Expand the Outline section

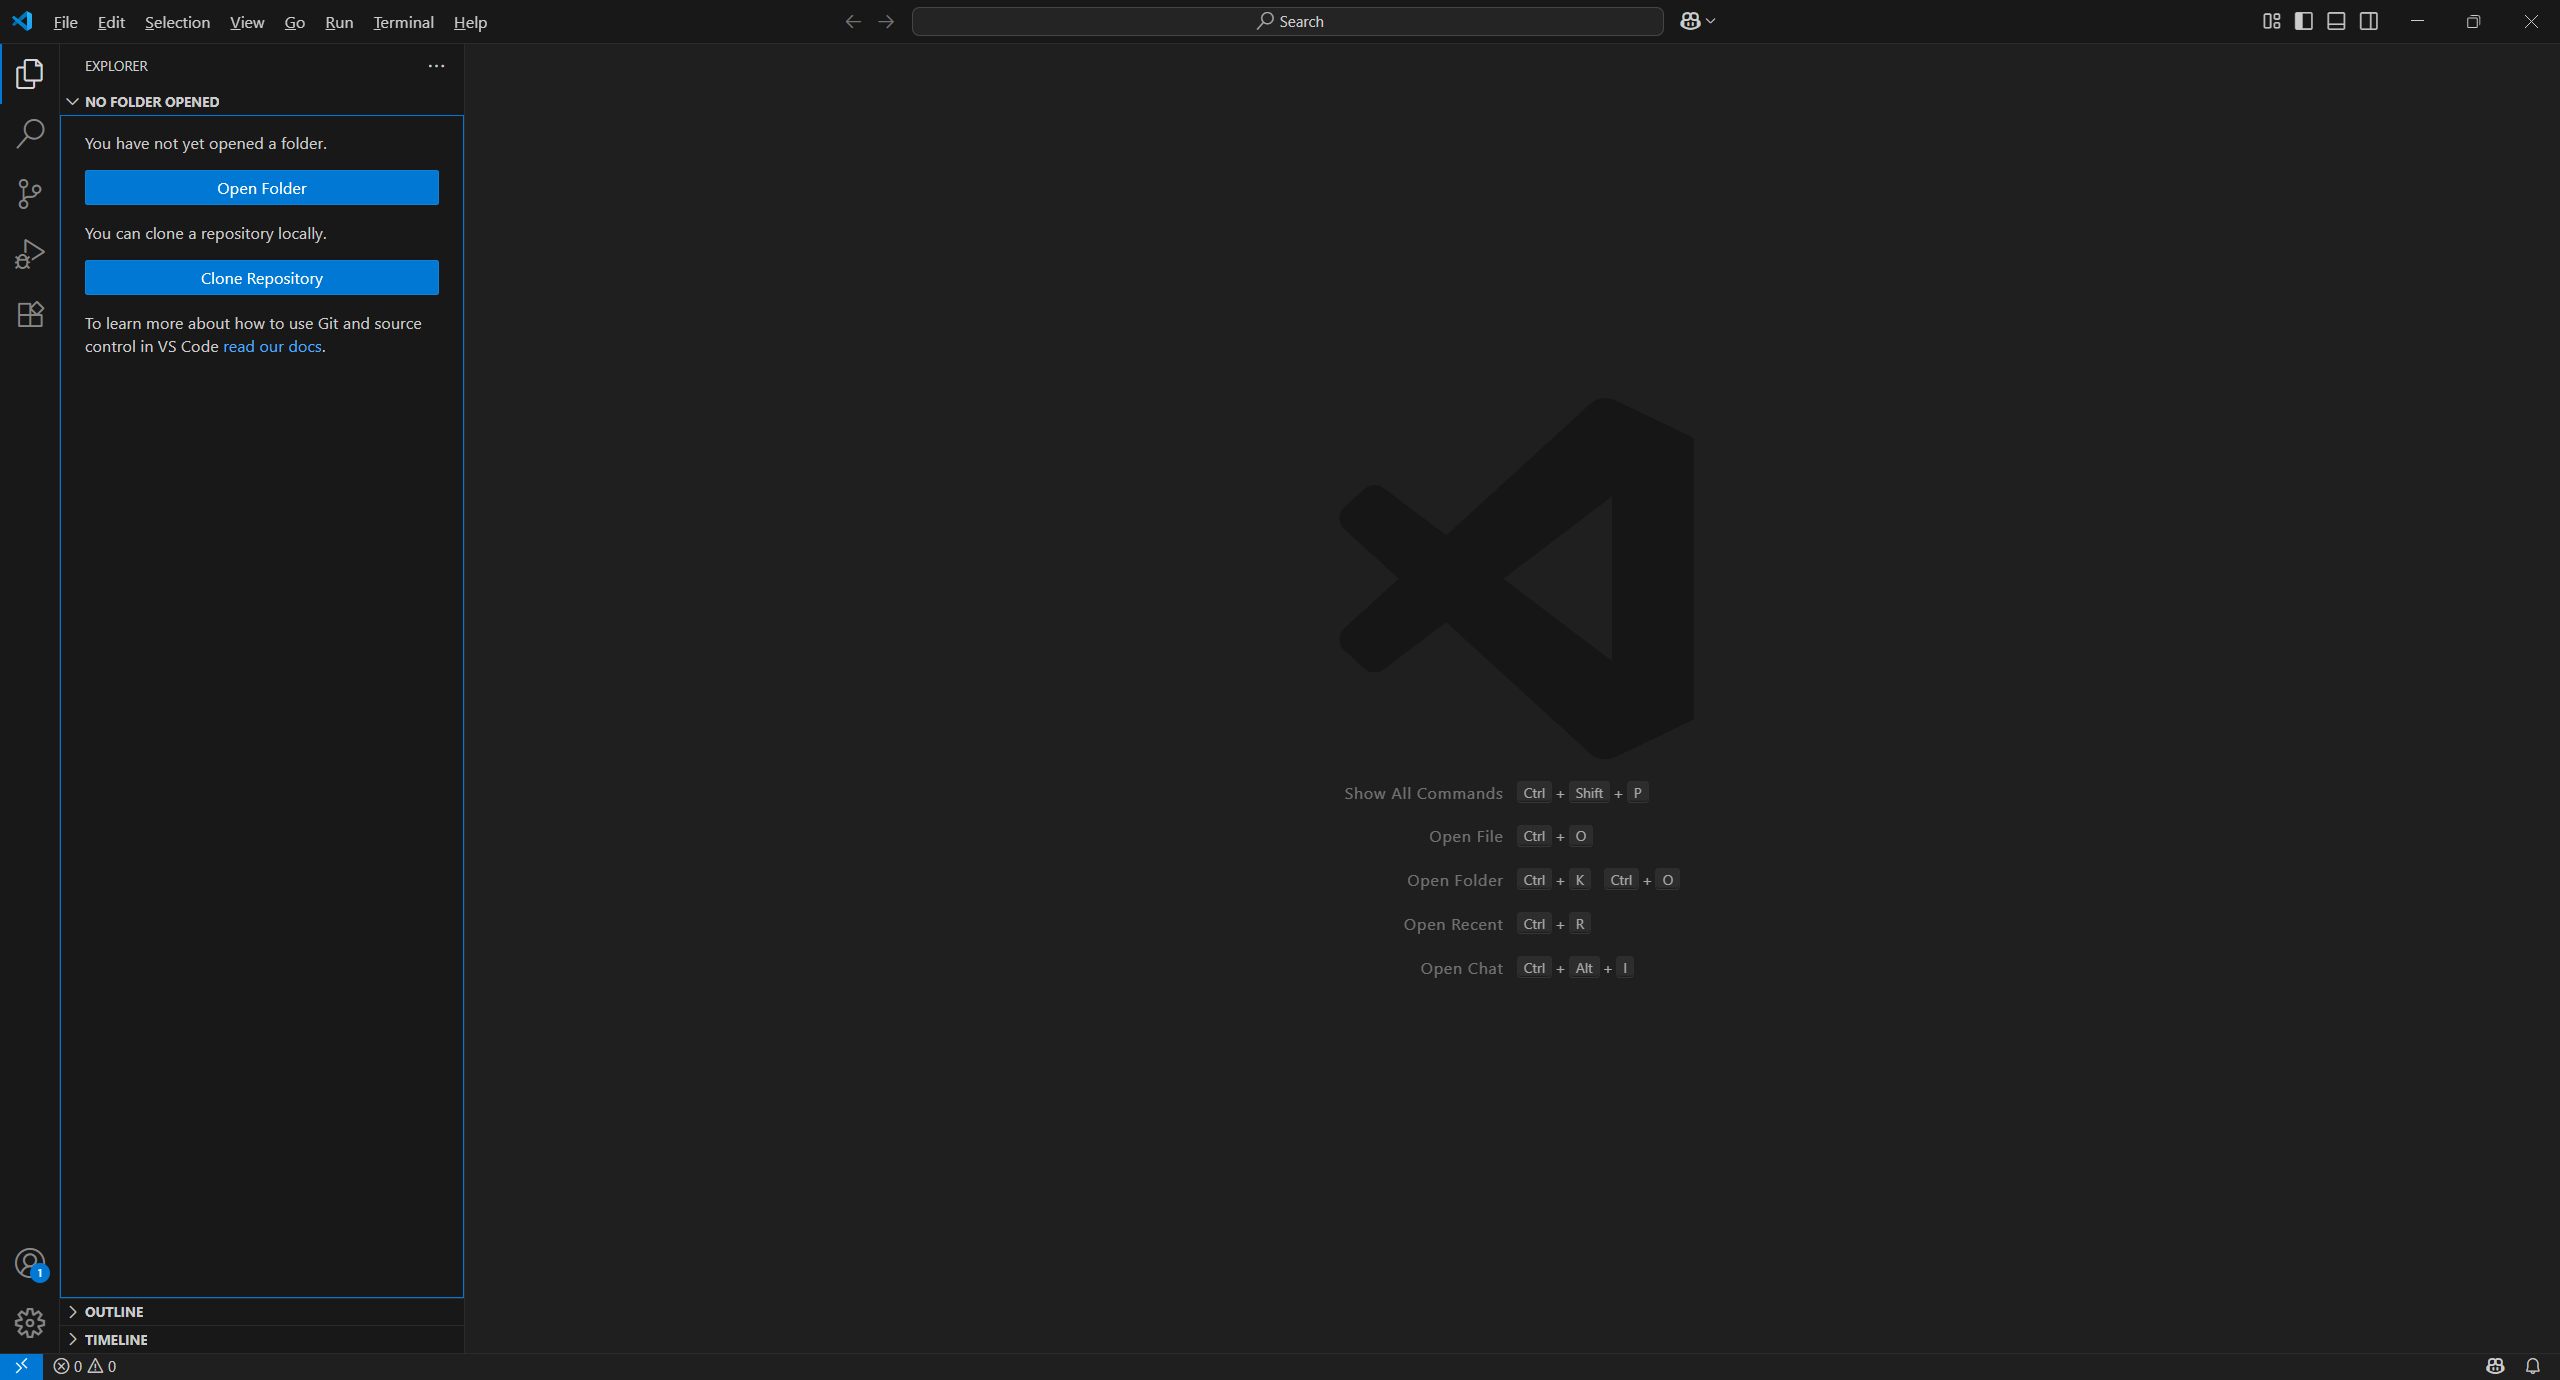(114, 1311)
